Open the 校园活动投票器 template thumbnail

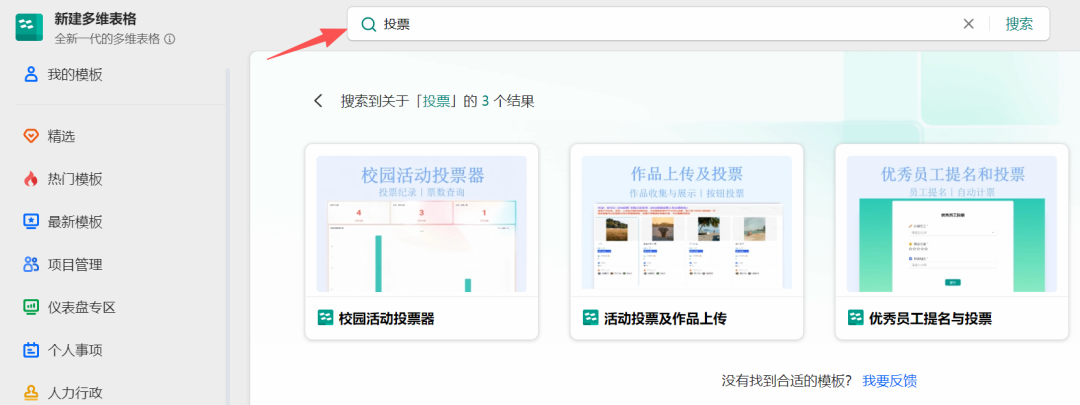[422, 224]
